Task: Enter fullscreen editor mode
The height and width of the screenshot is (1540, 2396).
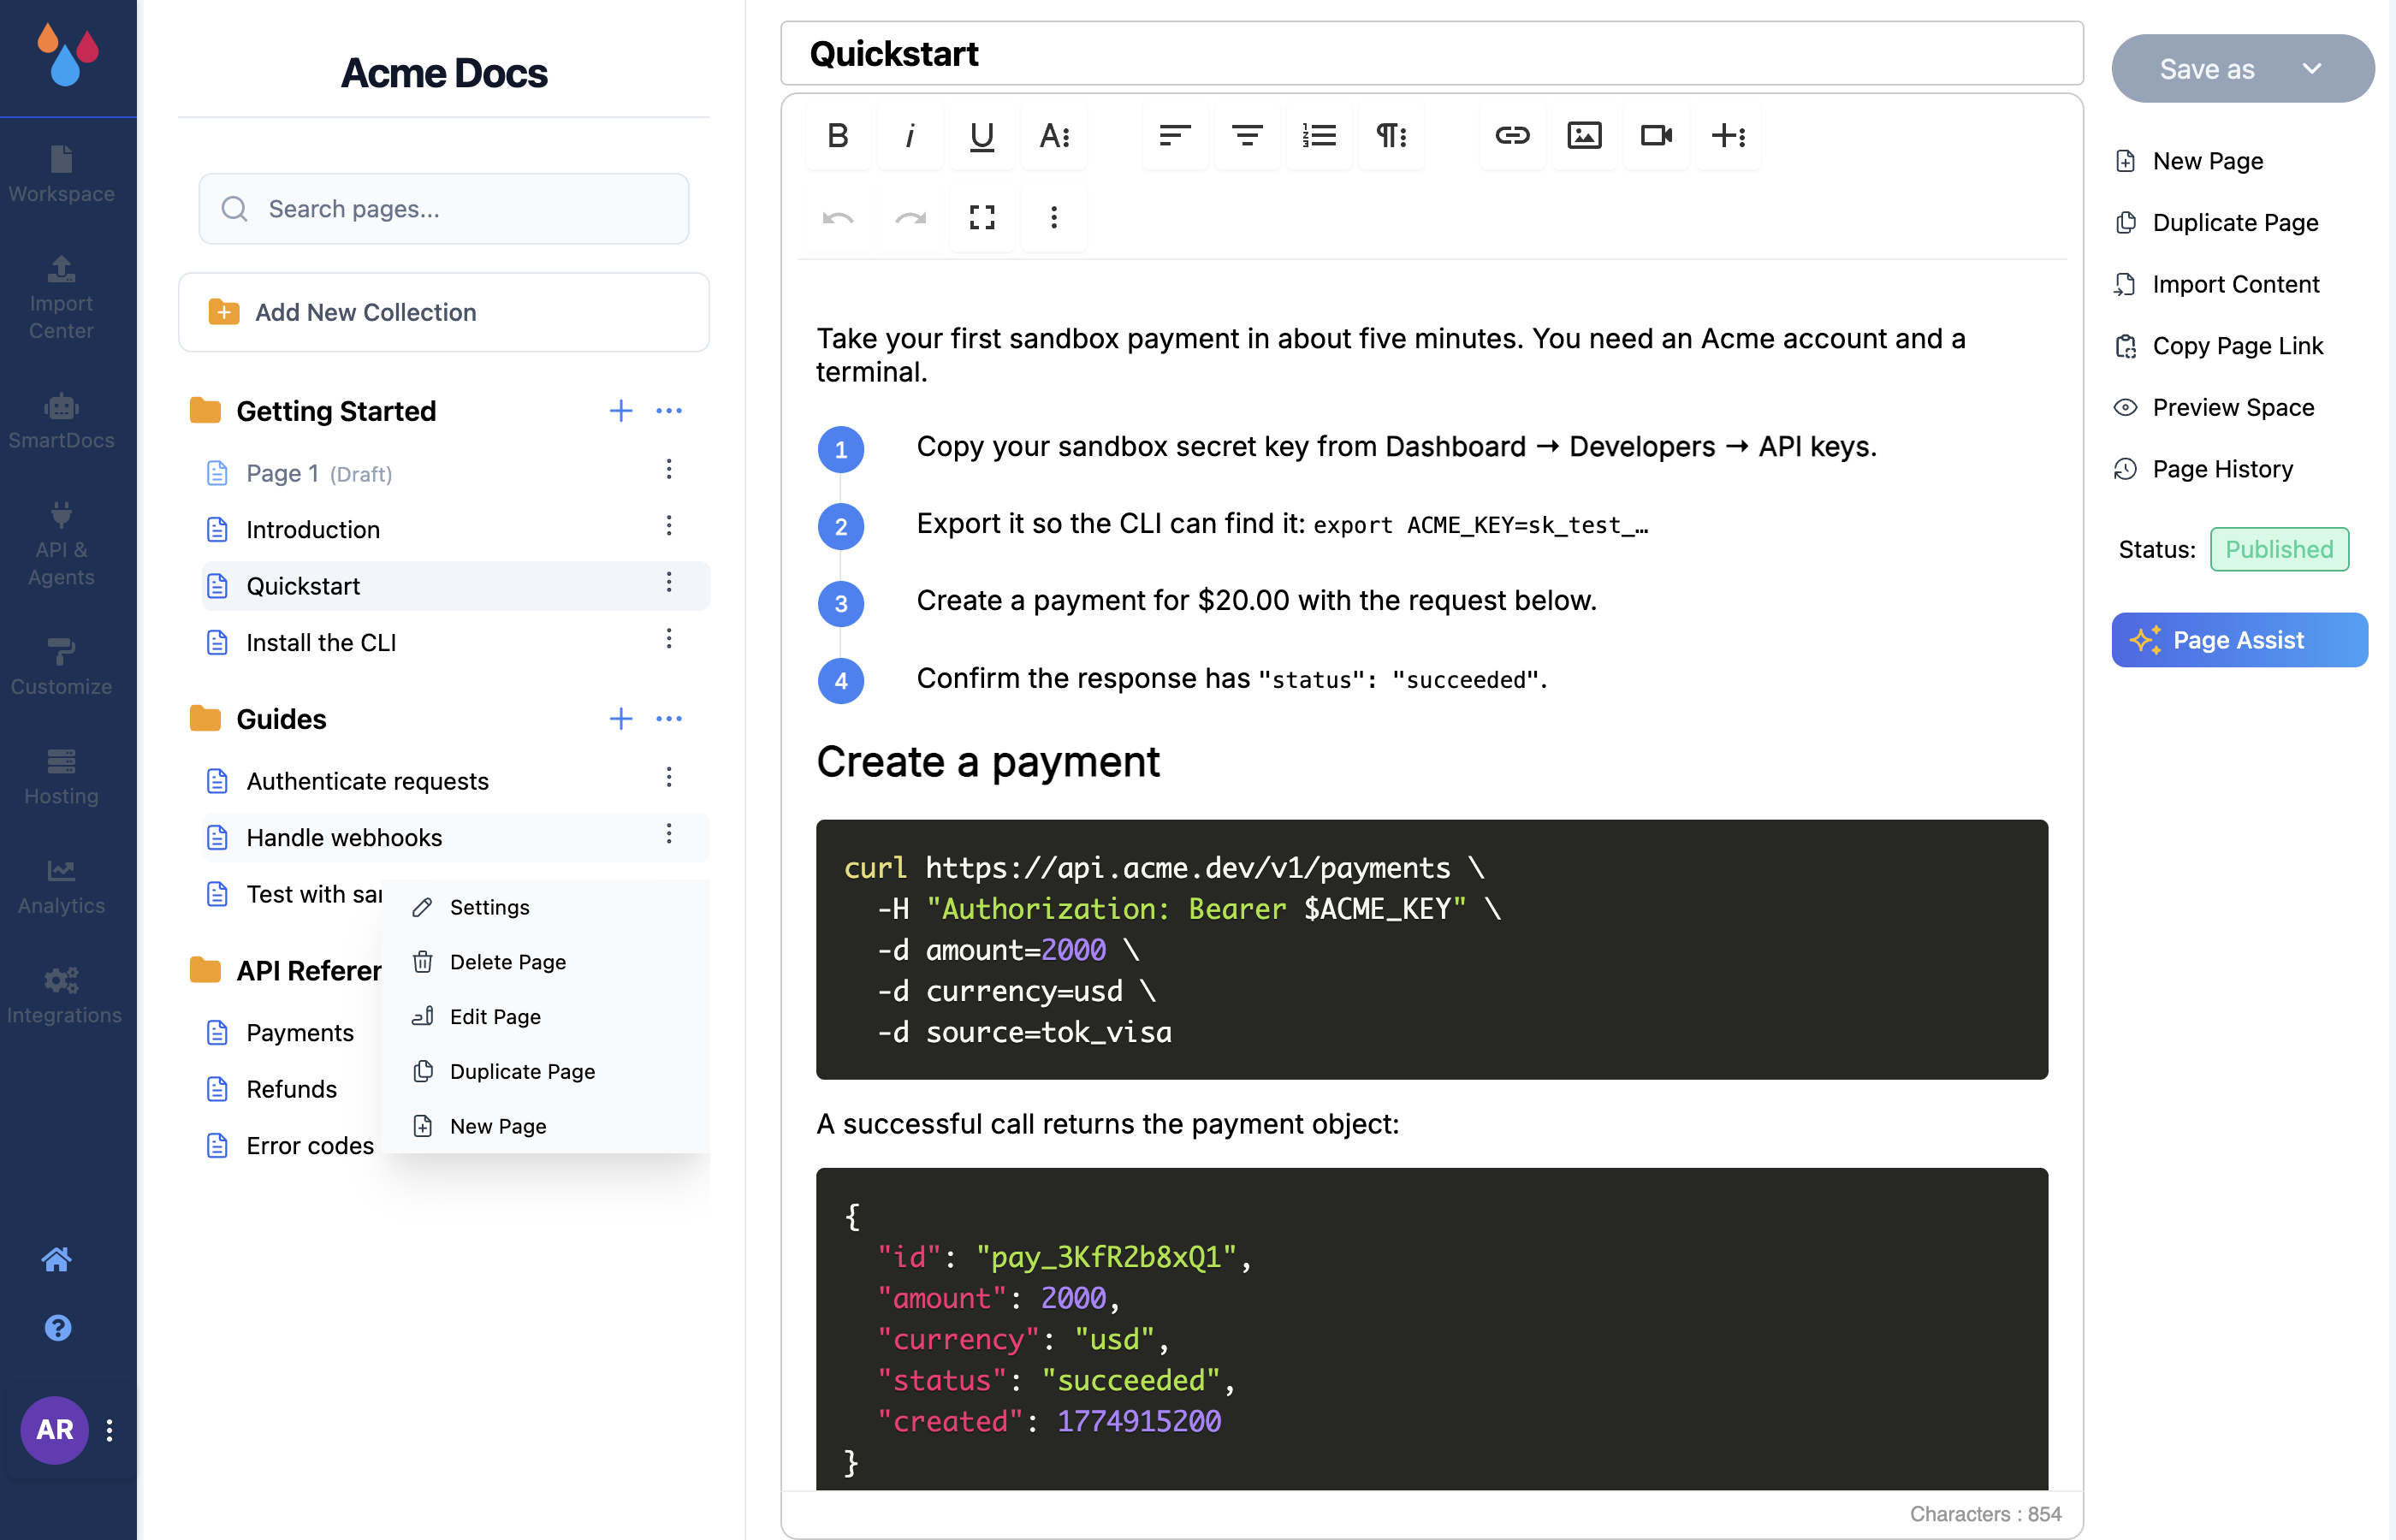Action: click(x=982, y=217)
